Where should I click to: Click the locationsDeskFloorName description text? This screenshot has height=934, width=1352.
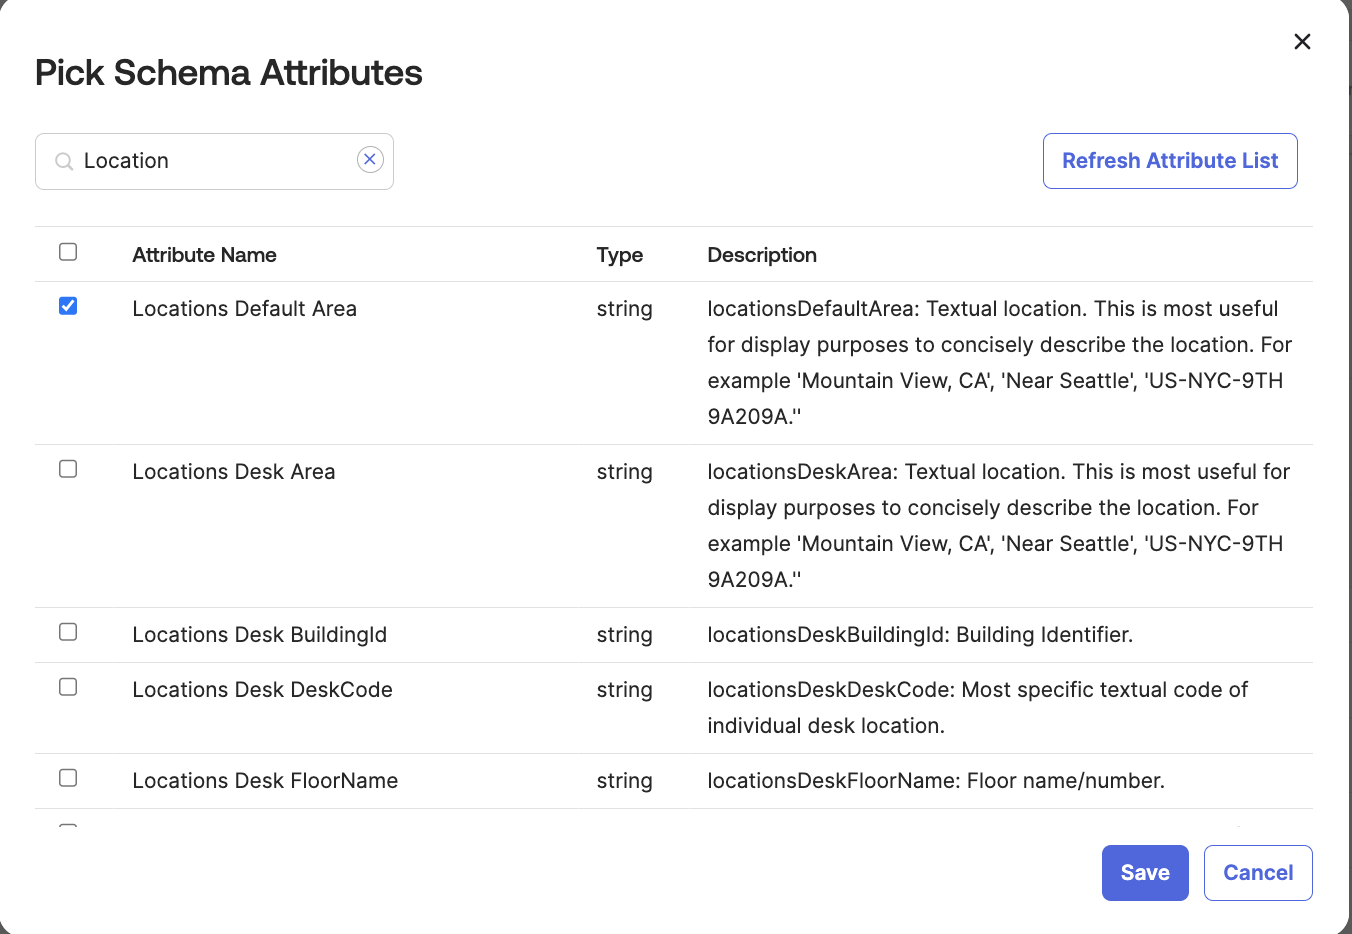[x=936, y=781]
